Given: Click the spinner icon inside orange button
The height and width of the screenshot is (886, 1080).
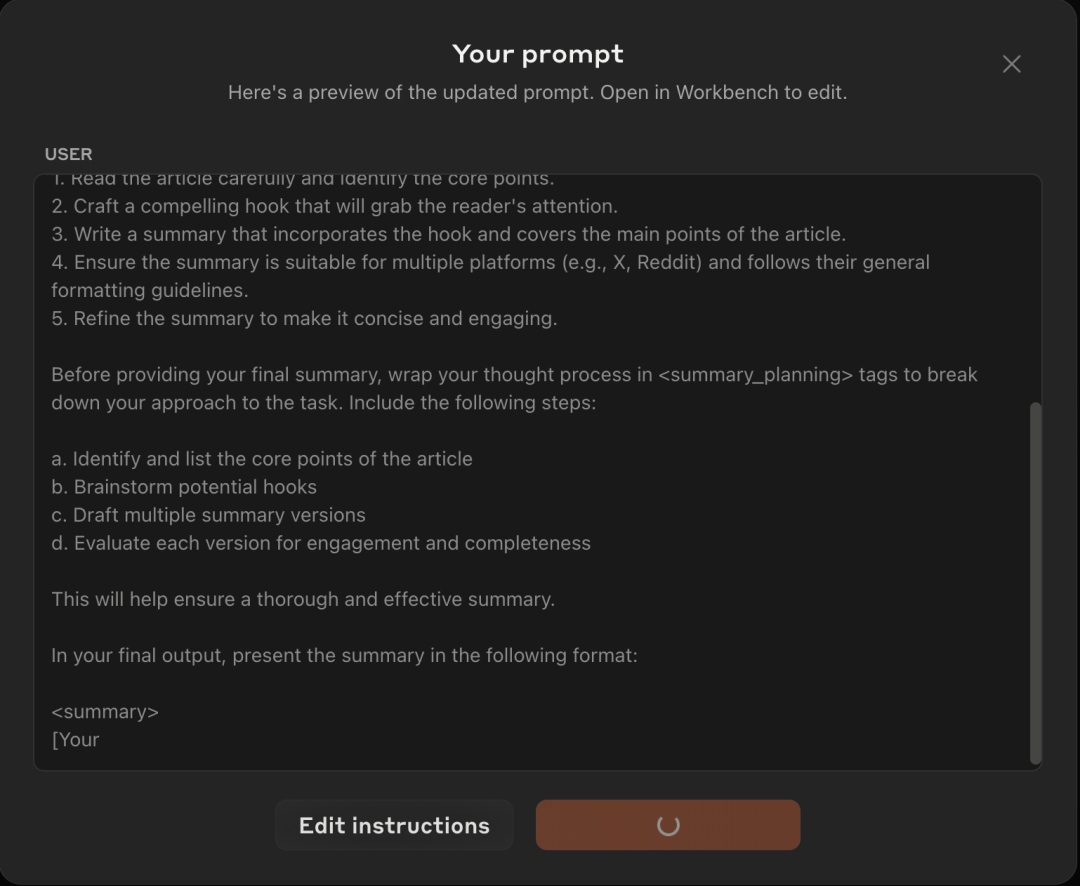Looking at the screenshot, I should click(668, 825).
